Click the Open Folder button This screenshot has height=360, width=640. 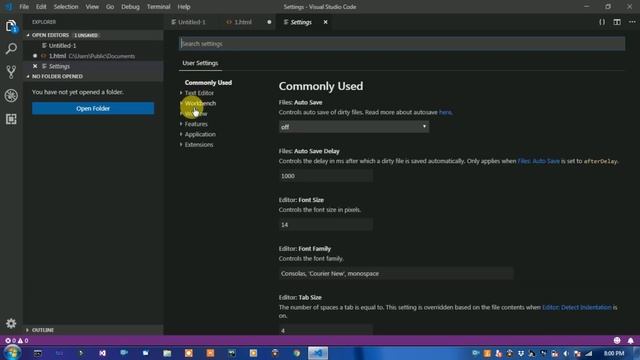pyautogui.click(x=93, y=108)
